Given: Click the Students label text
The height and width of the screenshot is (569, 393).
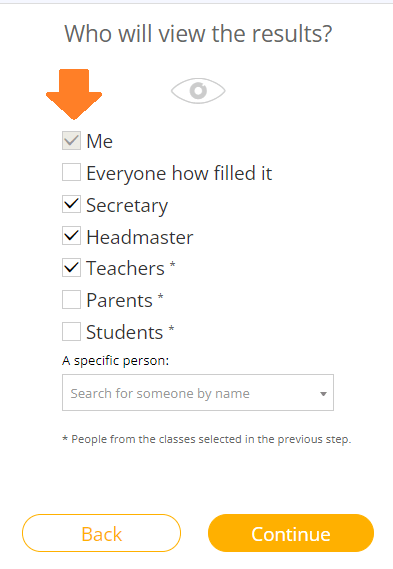Looking at the screenshot, I should coord(124,332).
